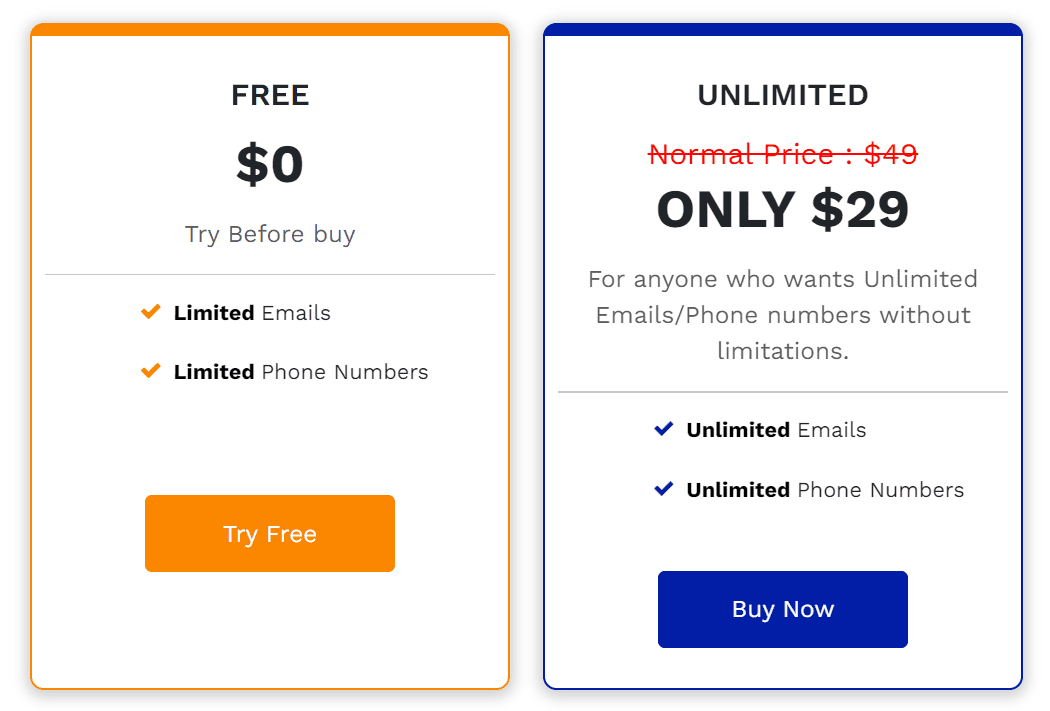1050x711 pixels.
Task: Select the FREE plan heading
Action: [x=269, y=95]
